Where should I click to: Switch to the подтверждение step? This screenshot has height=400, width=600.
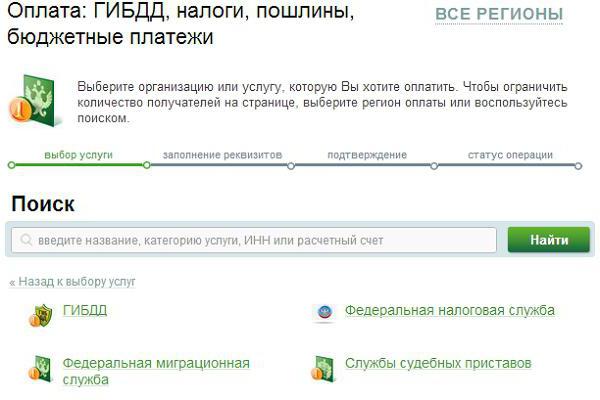[x=367, y=155]
